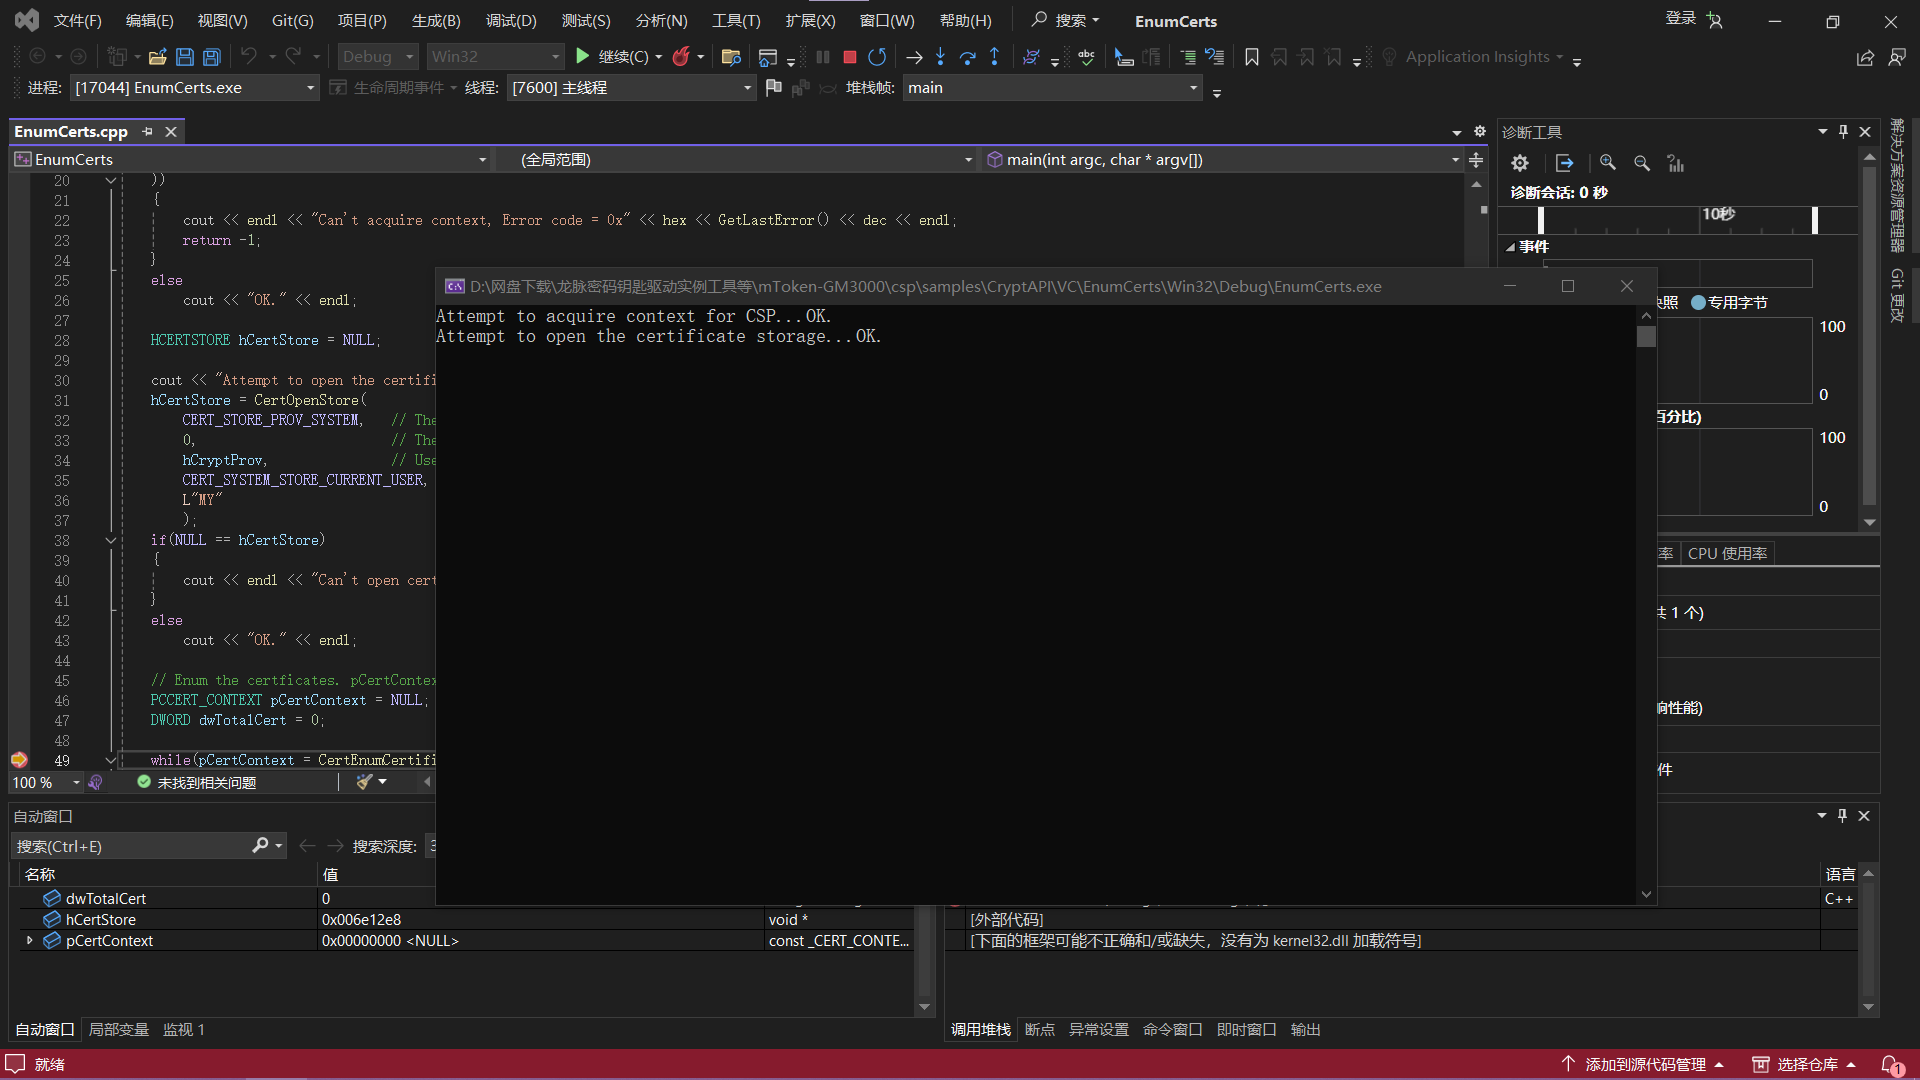Screen dimensions: 1920x1080
Task: Pin the diagnostic tools panel
Action: tap(1843, 132)
